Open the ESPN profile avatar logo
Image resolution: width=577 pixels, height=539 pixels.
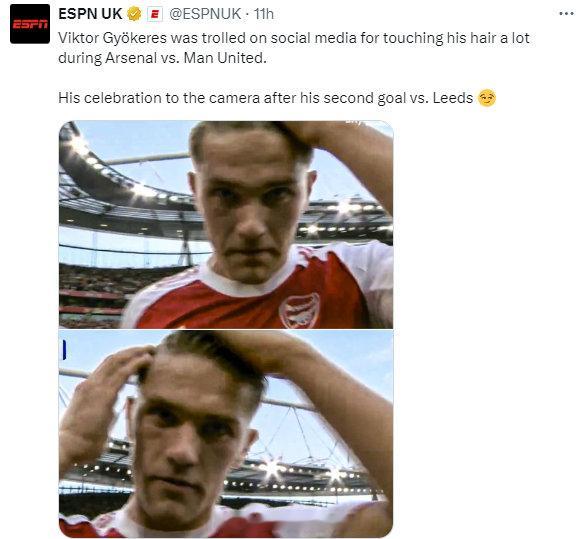coord(30,24)
